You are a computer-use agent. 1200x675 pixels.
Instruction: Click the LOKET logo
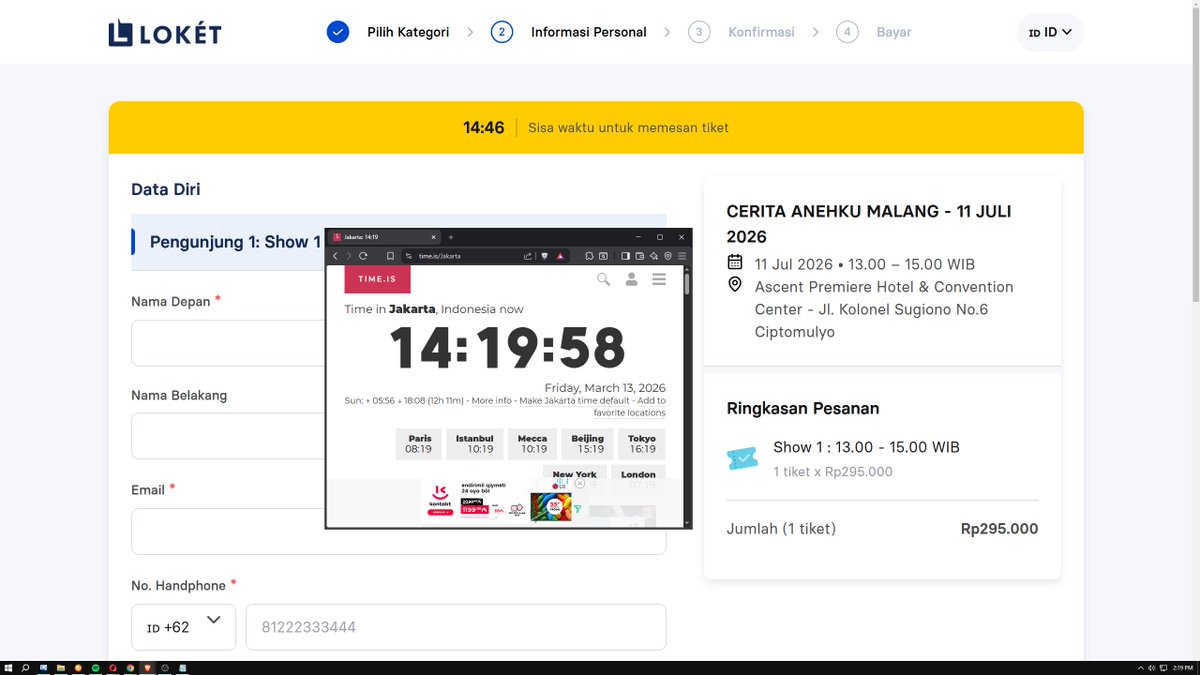point(164,31)
